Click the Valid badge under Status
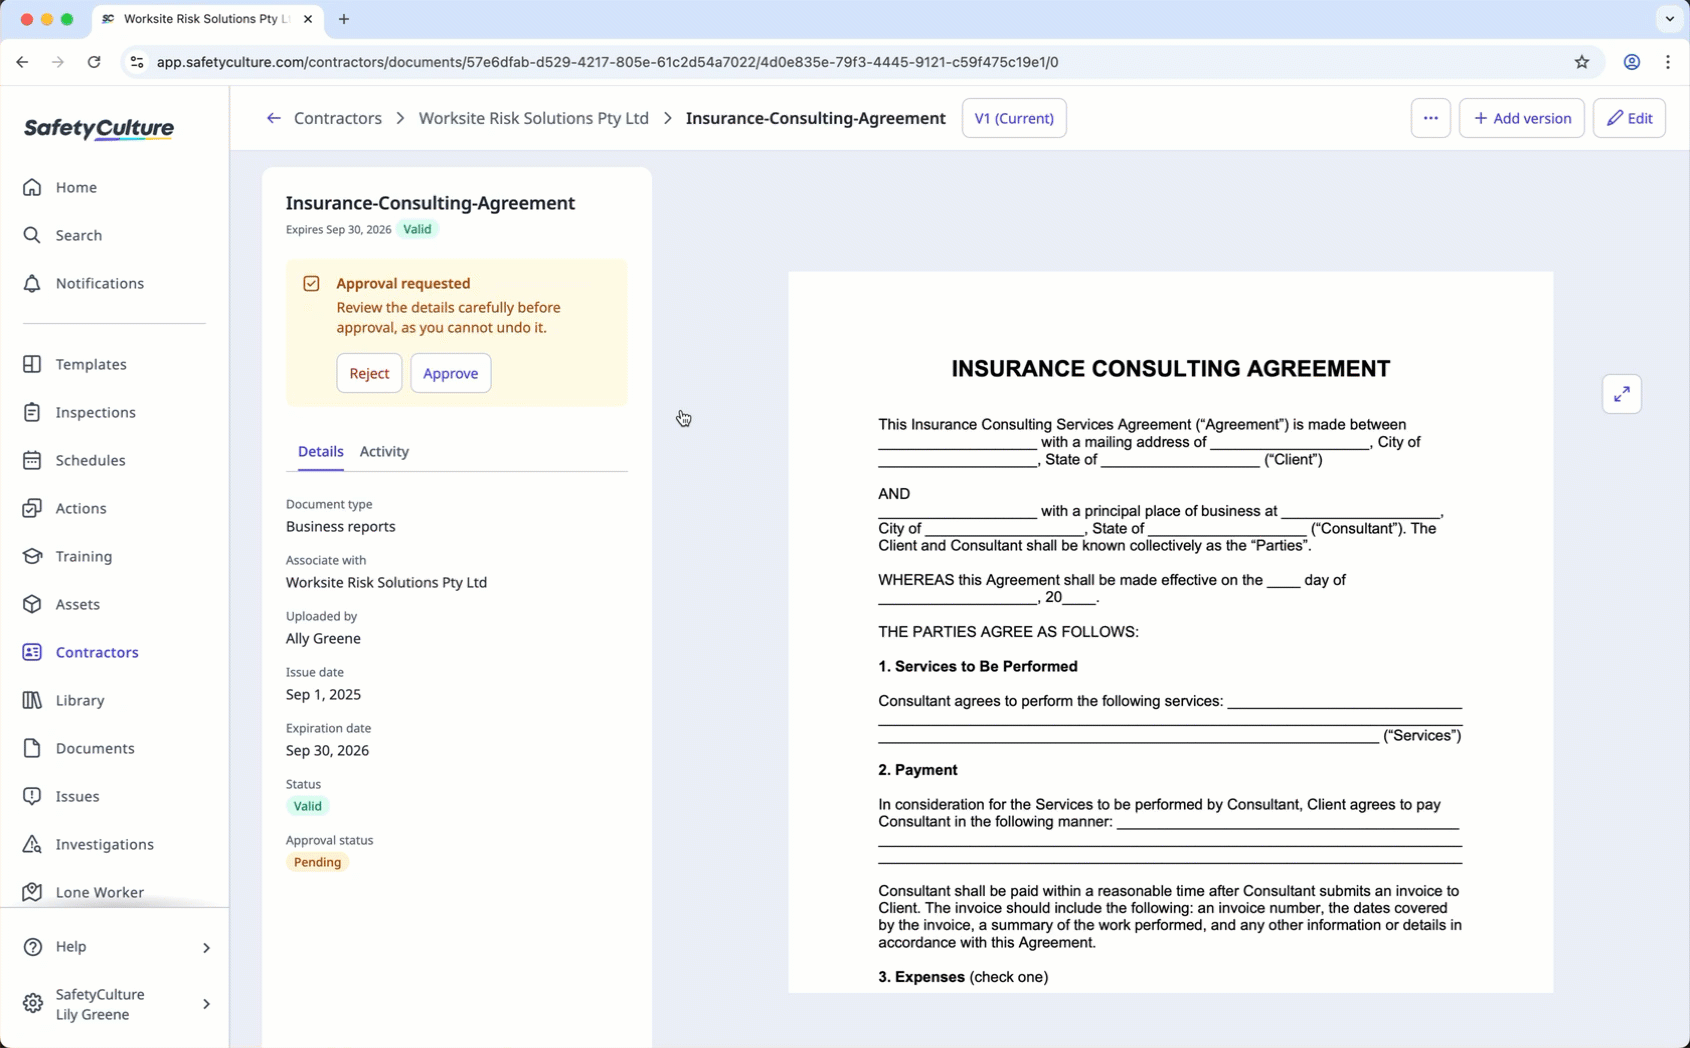 (x=307, y=806)
